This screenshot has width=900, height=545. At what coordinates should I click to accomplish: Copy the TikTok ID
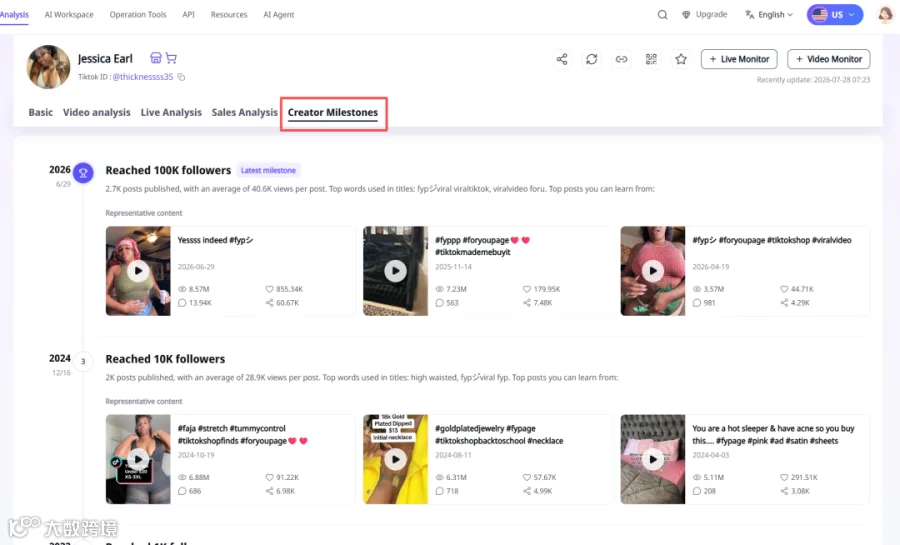pyautogui.click(x=181, y=77)
